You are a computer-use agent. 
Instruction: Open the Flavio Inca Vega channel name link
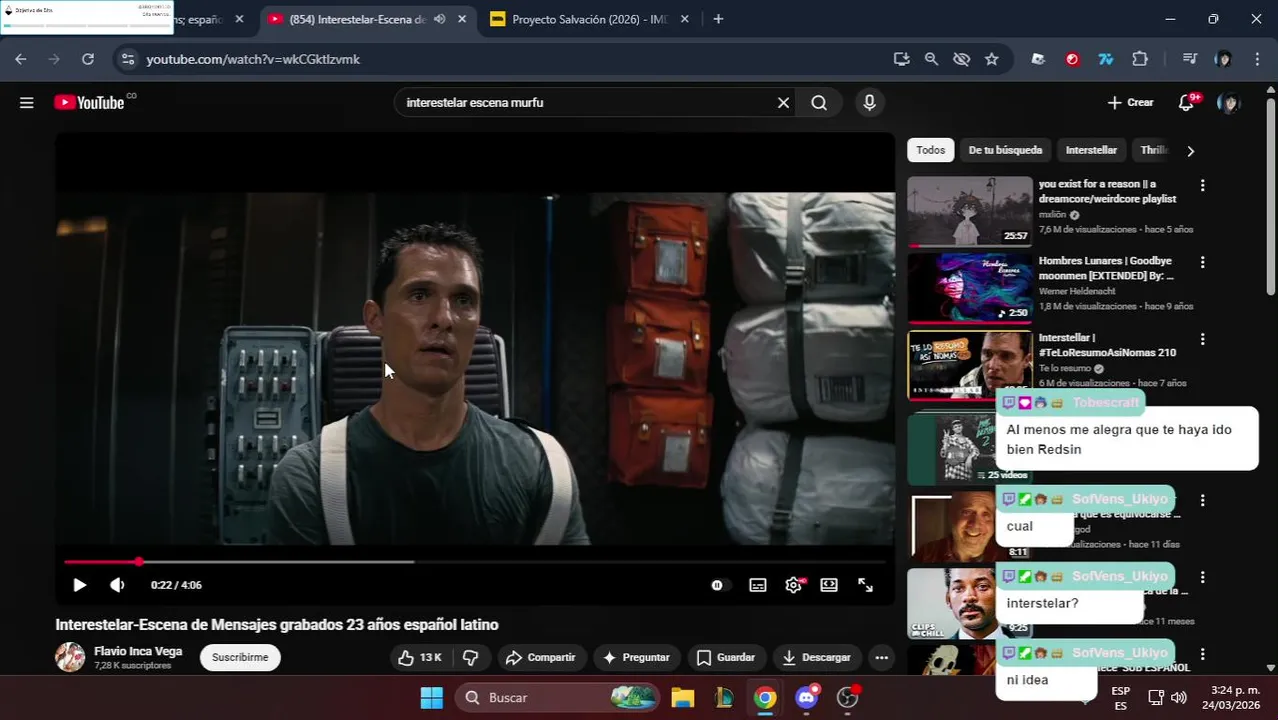pyautogui.click(x=138, y=651)
